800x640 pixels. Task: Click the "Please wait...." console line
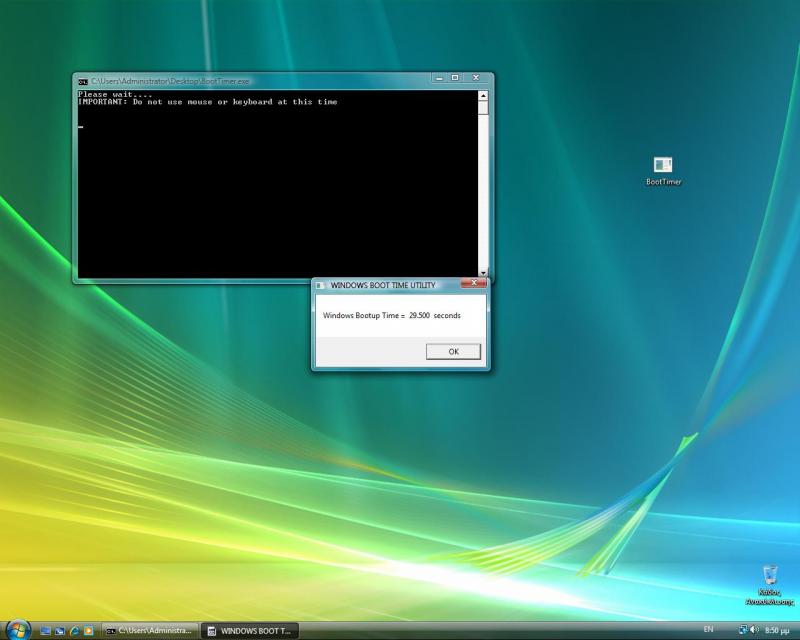click(x=115, y=94)
